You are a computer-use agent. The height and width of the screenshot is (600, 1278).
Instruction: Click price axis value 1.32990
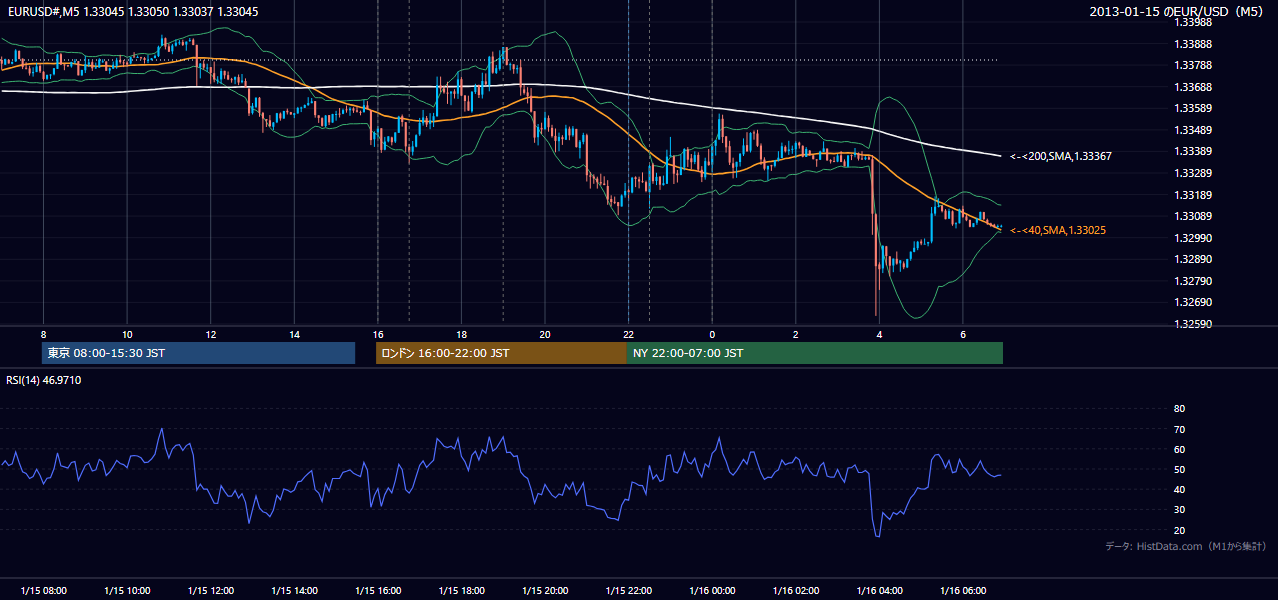click(x=1193, y=238)
